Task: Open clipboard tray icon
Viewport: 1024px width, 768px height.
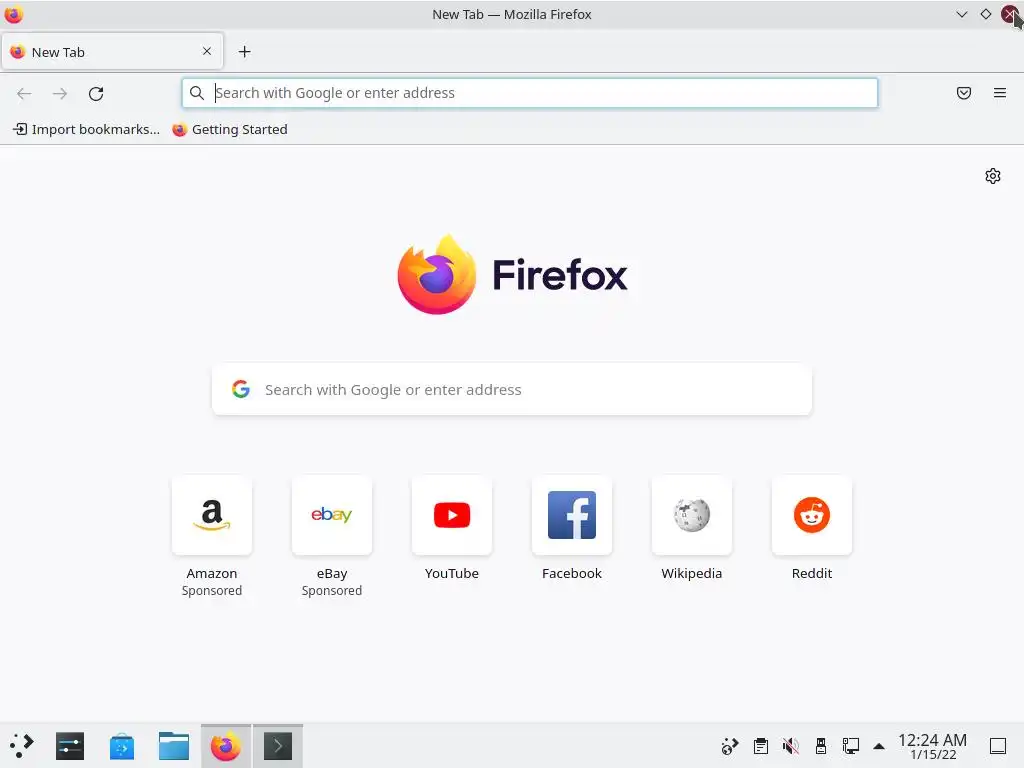Action: [x=761, y=746]
